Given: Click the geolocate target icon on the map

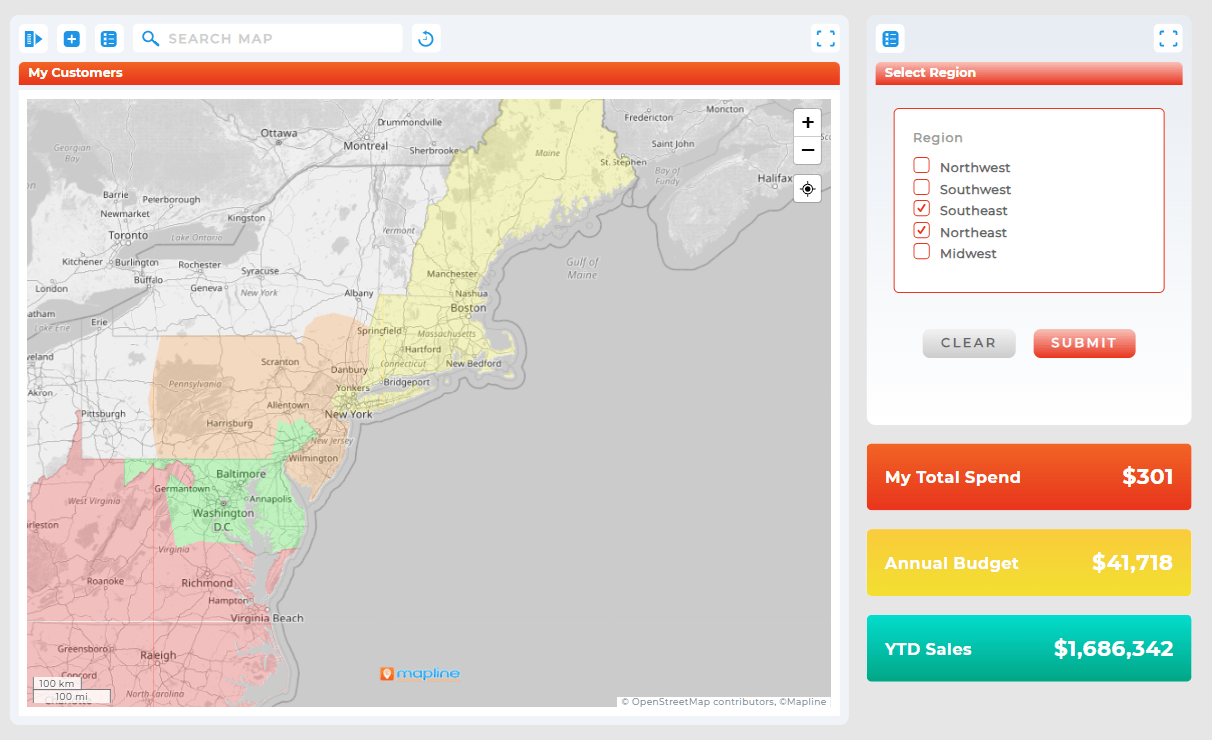Looking at the screenshot, I should pos(807,188).
